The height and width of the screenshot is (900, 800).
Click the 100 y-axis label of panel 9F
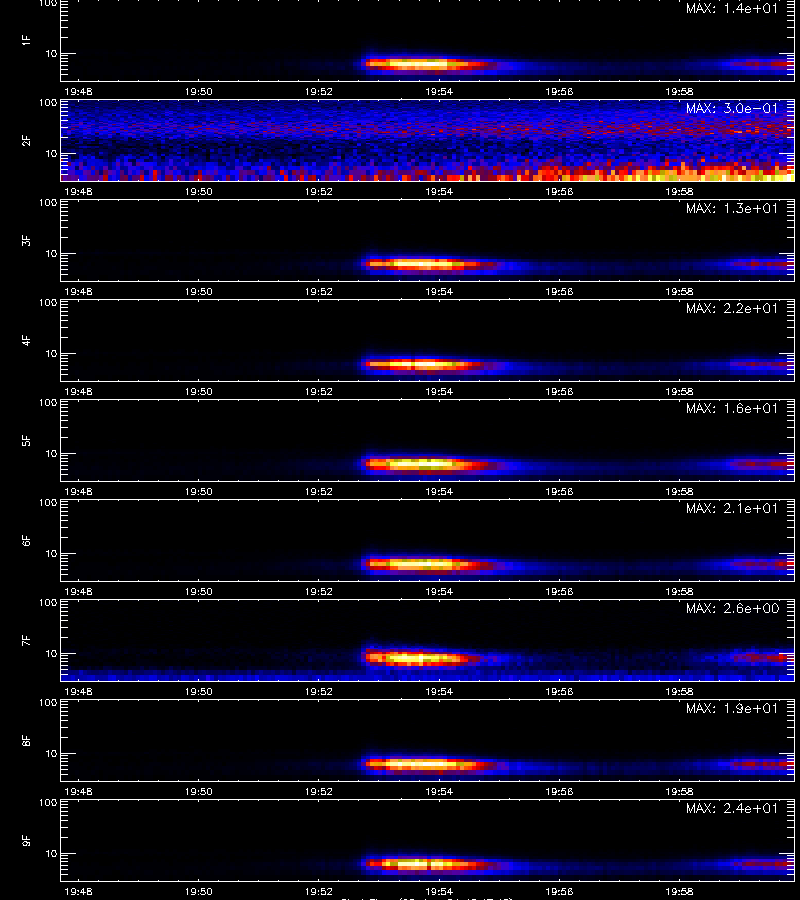pyautogui.click(x=48, y=803)
